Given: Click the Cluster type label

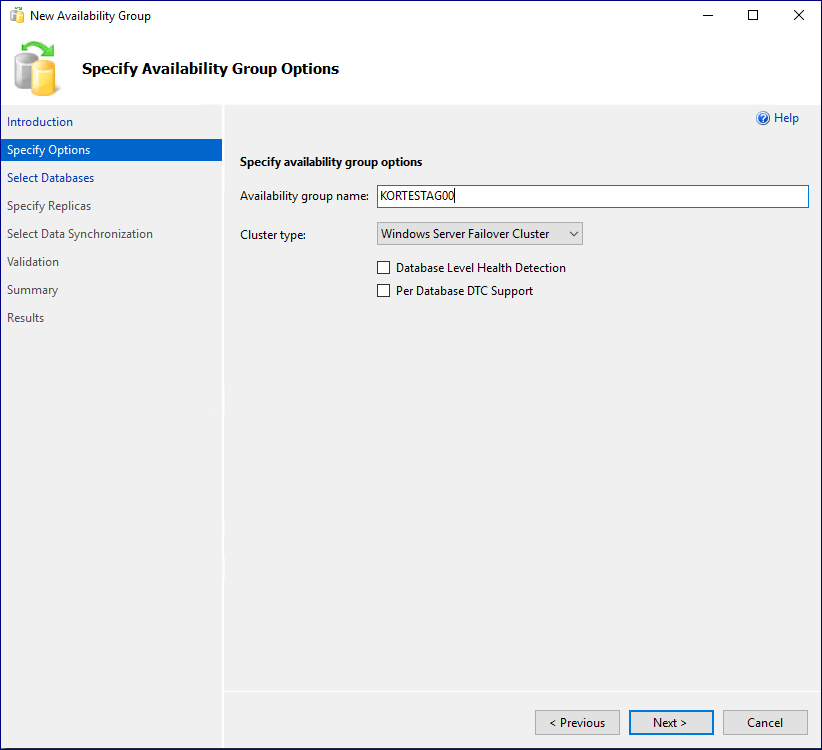Looking at the screenshot, I should pyautogui.click(x=273, y=234).
